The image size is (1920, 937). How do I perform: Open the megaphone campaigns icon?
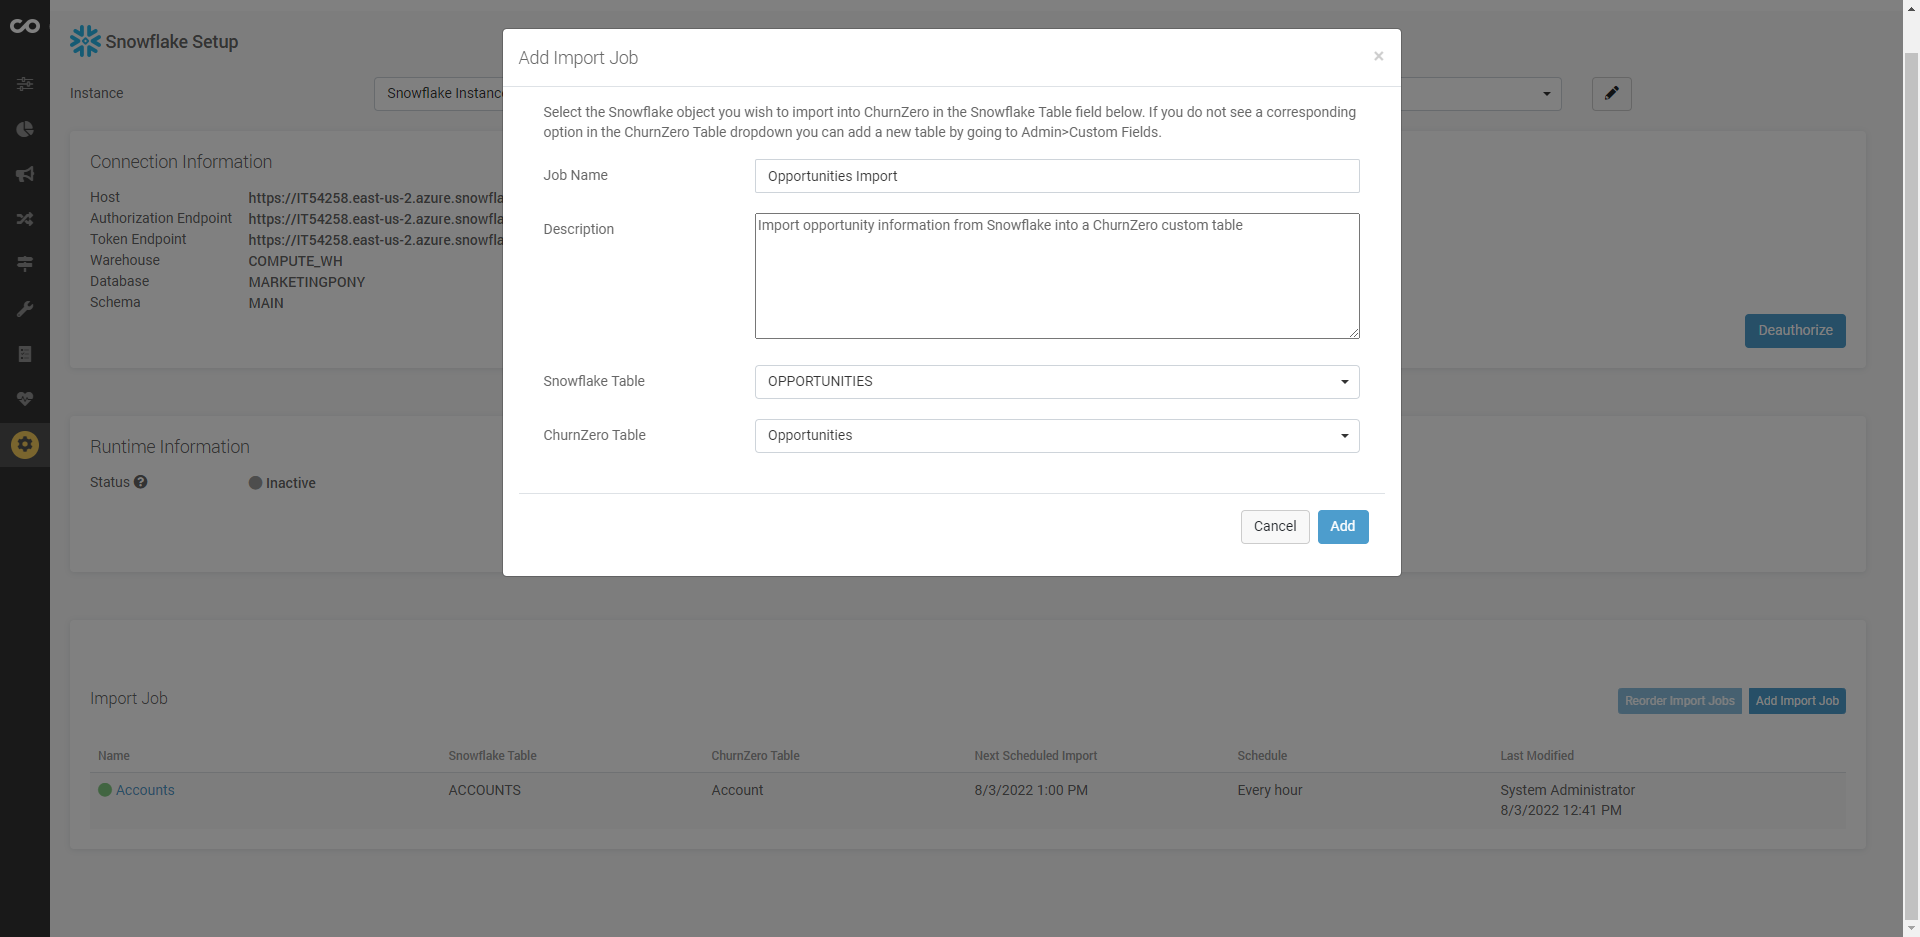(25, 174)
